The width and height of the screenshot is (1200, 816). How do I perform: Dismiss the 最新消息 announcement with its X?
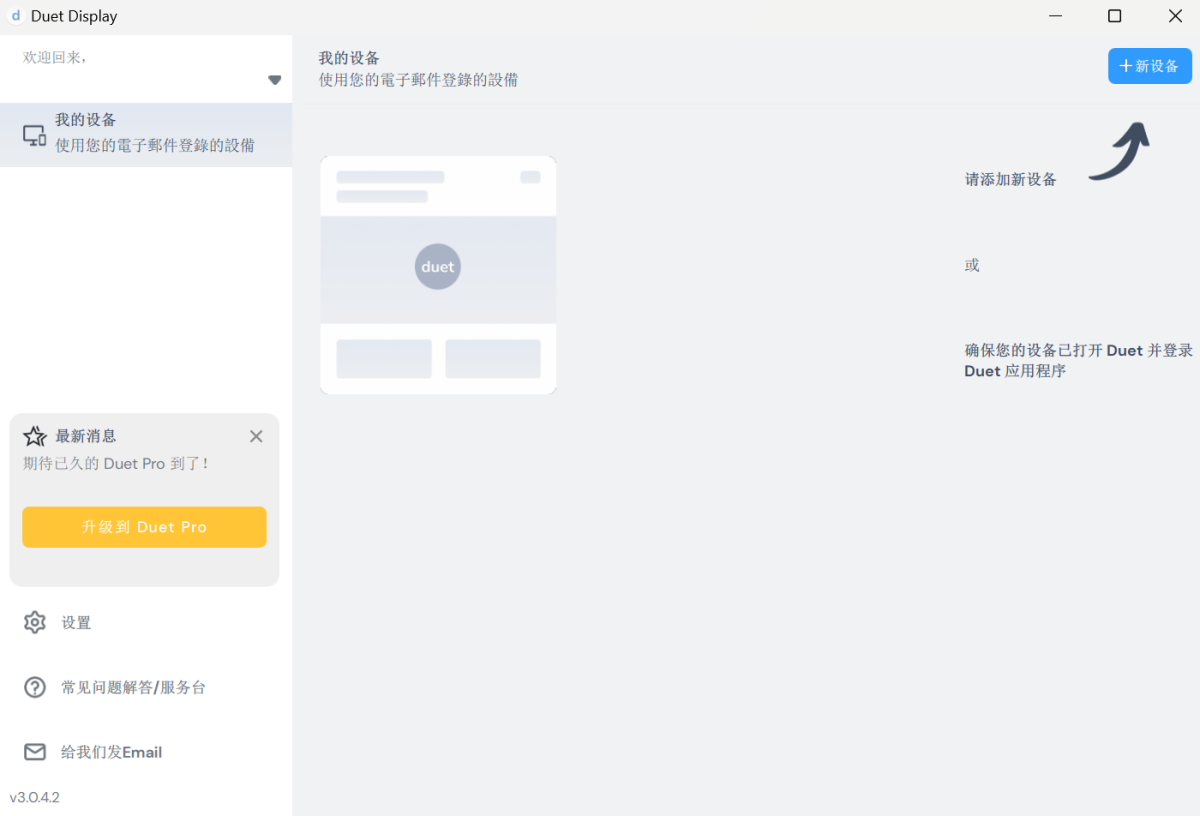click(x=256, y=435)
